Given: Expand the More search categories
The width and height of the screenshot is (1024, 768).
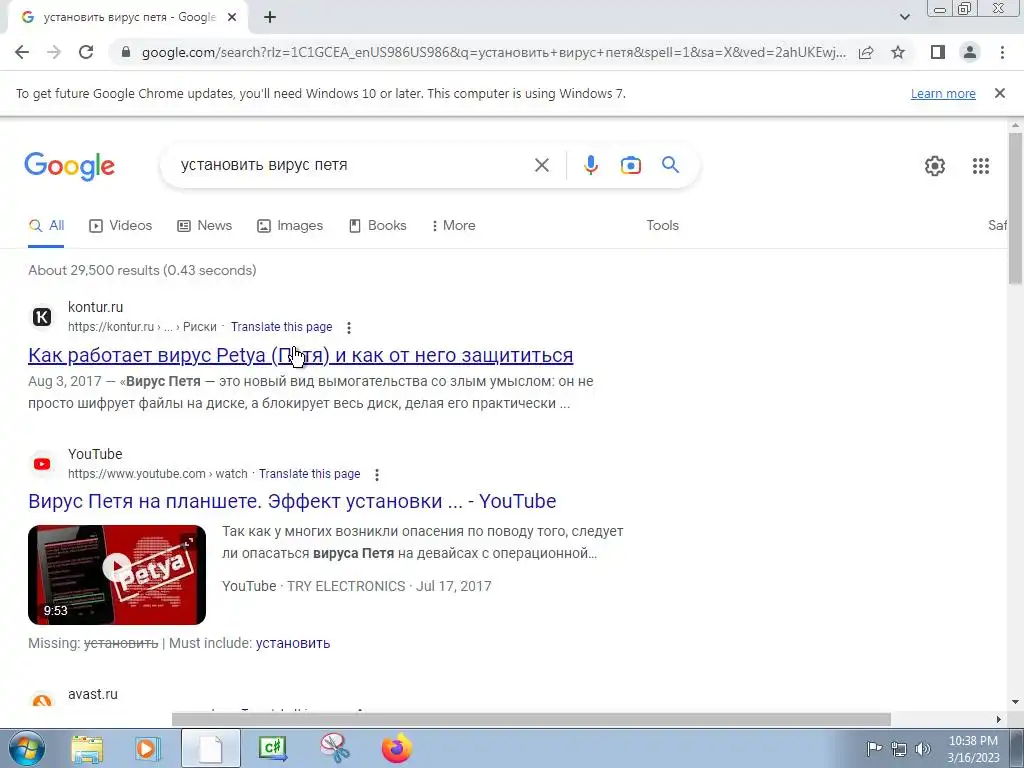Looking at the screenshot, I should 453,226.
